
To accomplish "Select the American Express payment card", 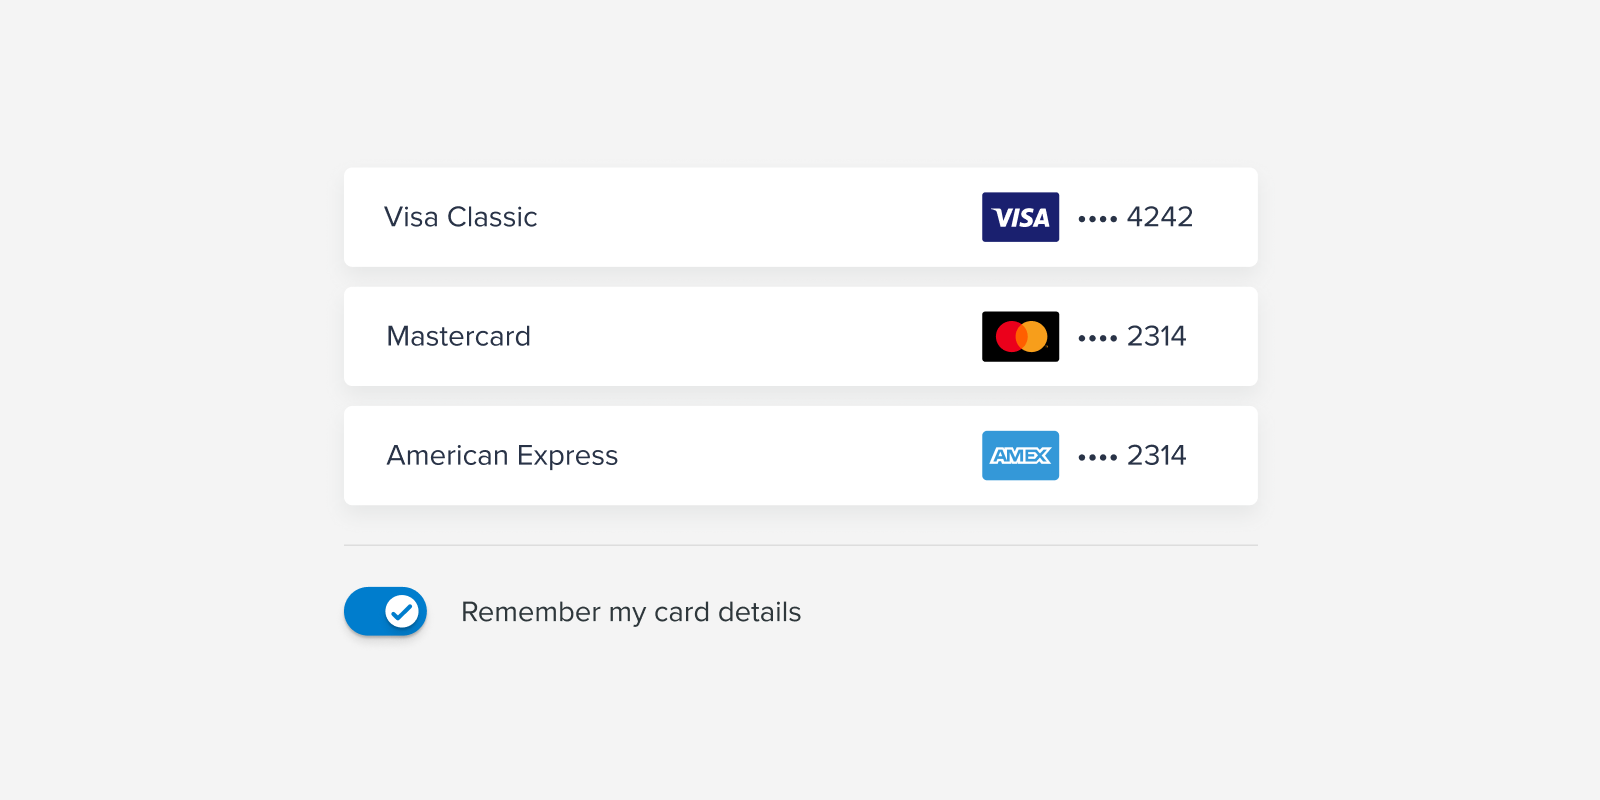I will [x=700, y=455].
